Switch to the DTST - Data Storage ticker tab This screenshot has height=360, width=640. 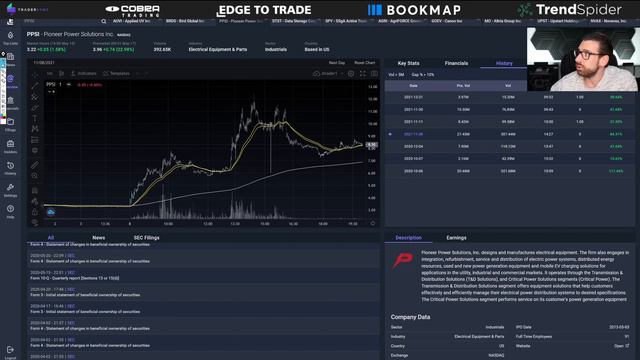[x=294, y=21]
